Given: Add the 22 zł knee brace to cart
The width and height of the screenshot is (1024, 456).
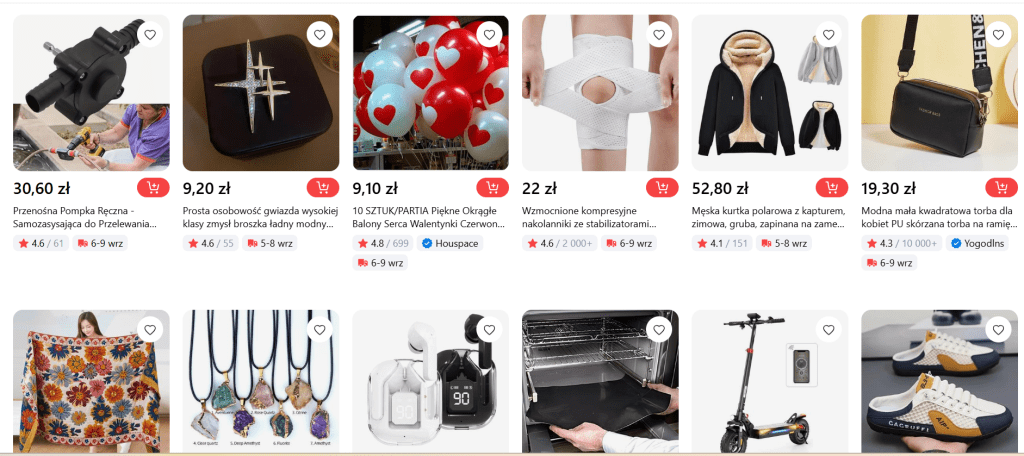Looking at the screenshot, I should 662,188.
